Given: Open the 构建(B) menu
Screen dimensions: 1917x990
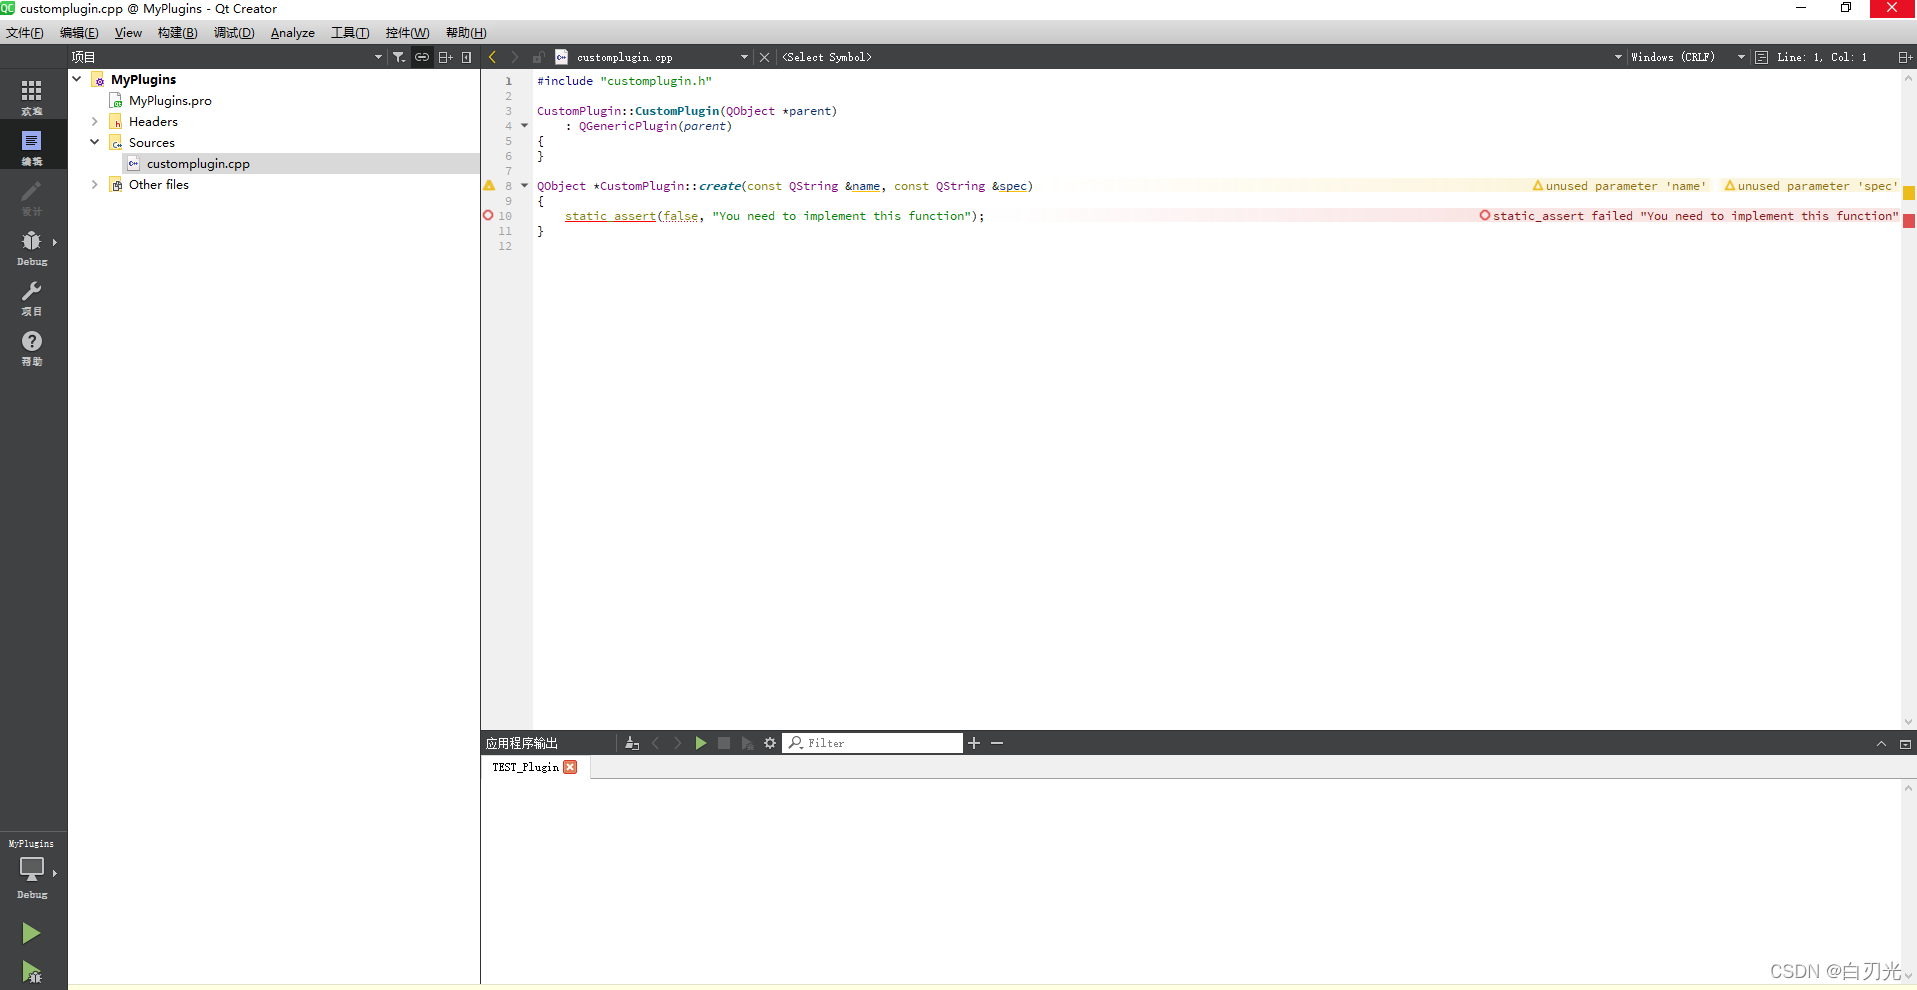Looking at the screenshot, I should 177,33.
